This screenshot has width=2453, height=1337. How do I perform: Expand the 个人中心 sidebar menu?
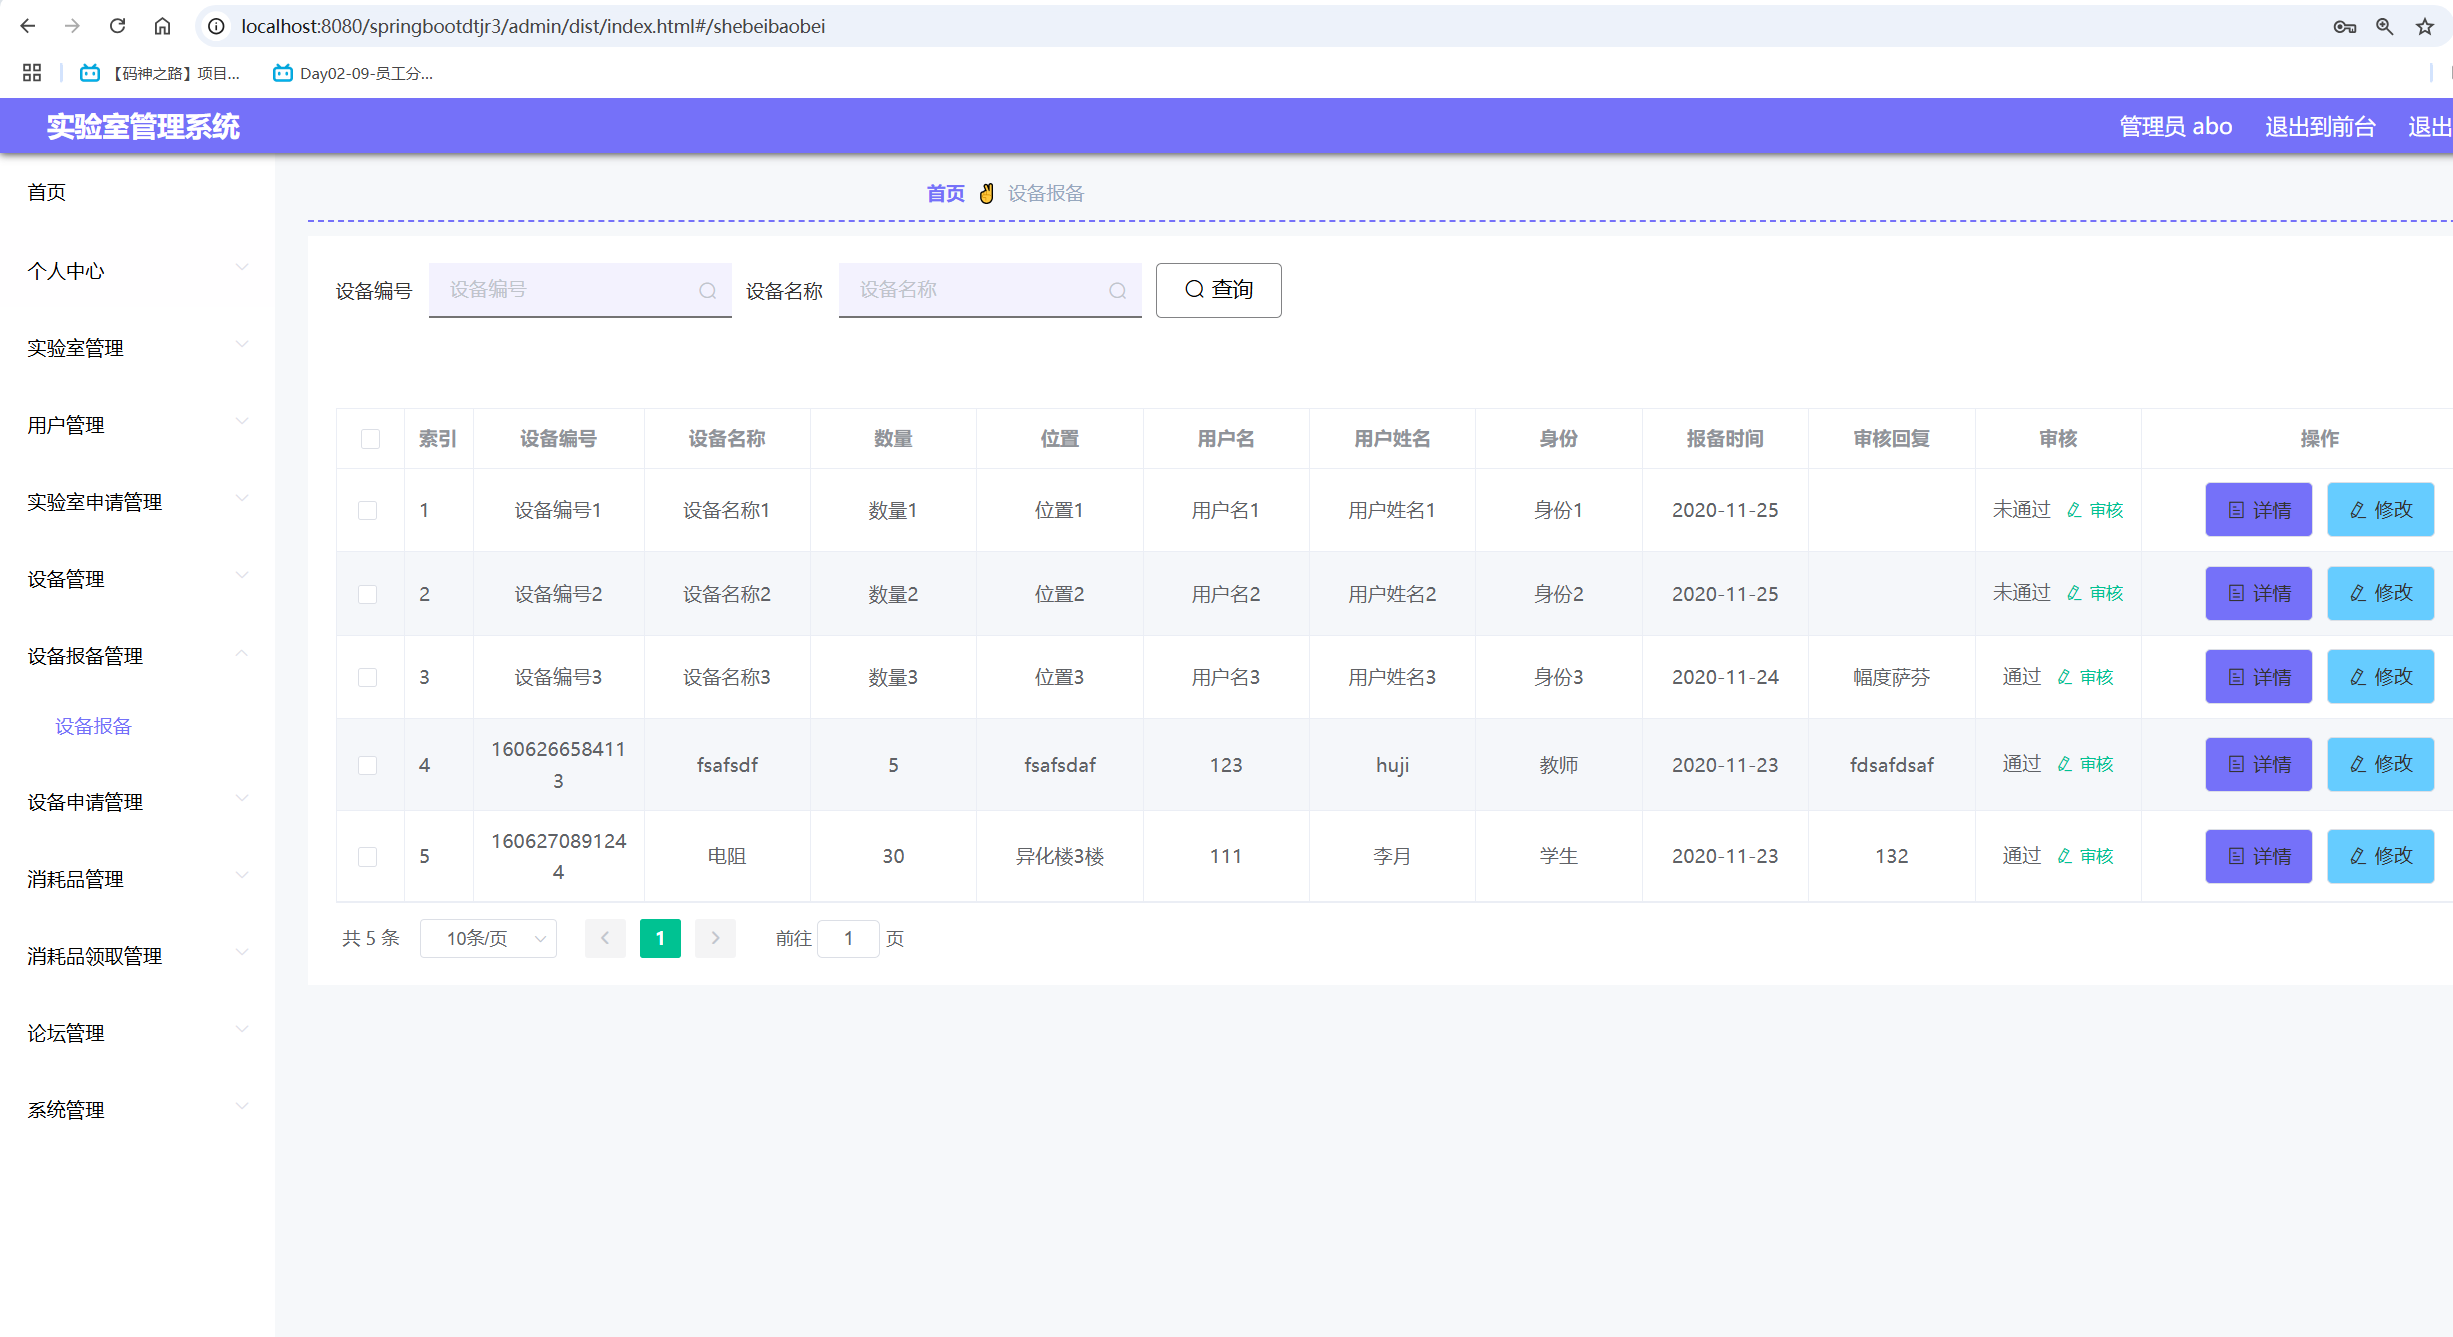coord(137,271)
